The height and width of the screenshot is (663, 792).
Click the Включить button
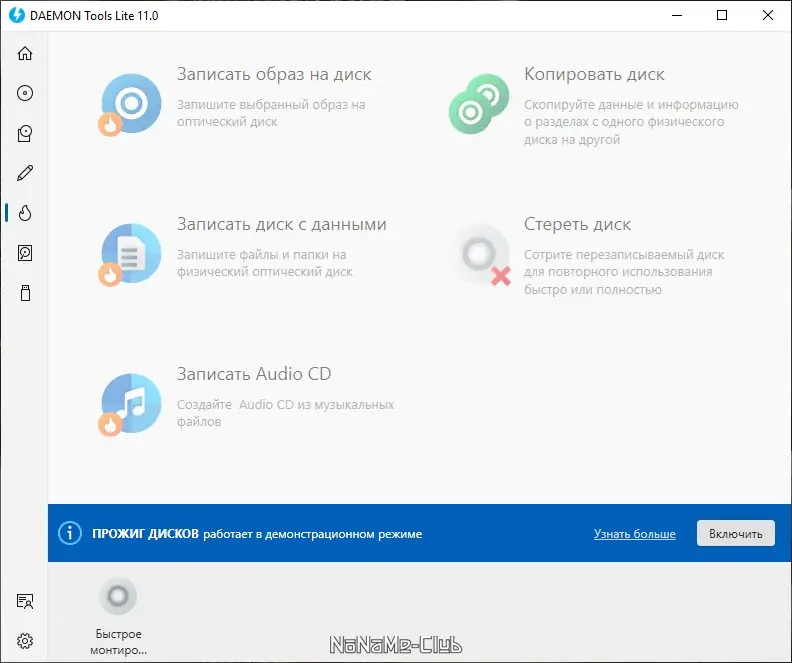(x=735, y=533)
